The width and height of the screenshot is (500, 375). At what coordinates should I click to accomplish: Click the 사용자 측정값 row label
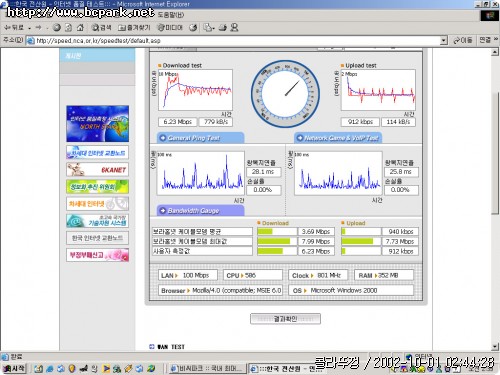pyautogui.click(x=202, y=251)
